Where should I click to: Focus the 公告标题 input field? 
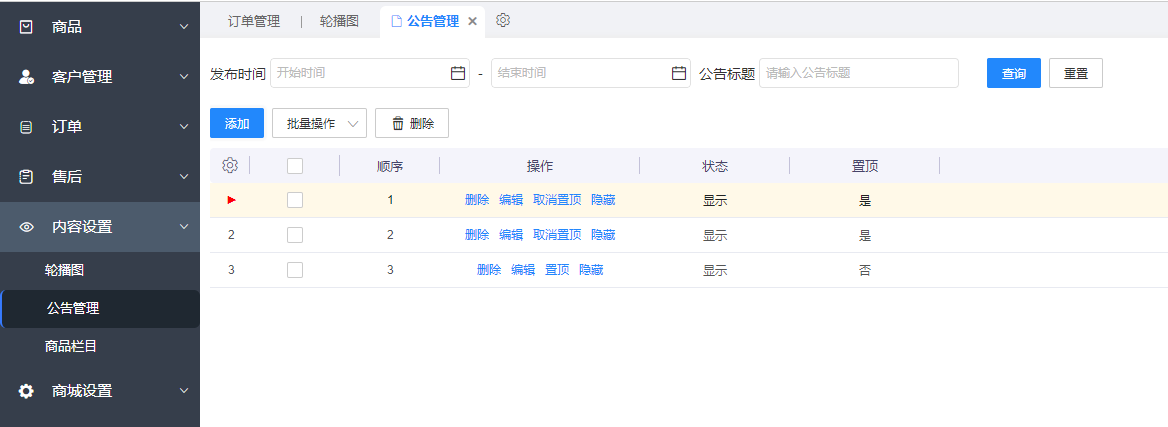pyautogui.click(x=858, y=73)
